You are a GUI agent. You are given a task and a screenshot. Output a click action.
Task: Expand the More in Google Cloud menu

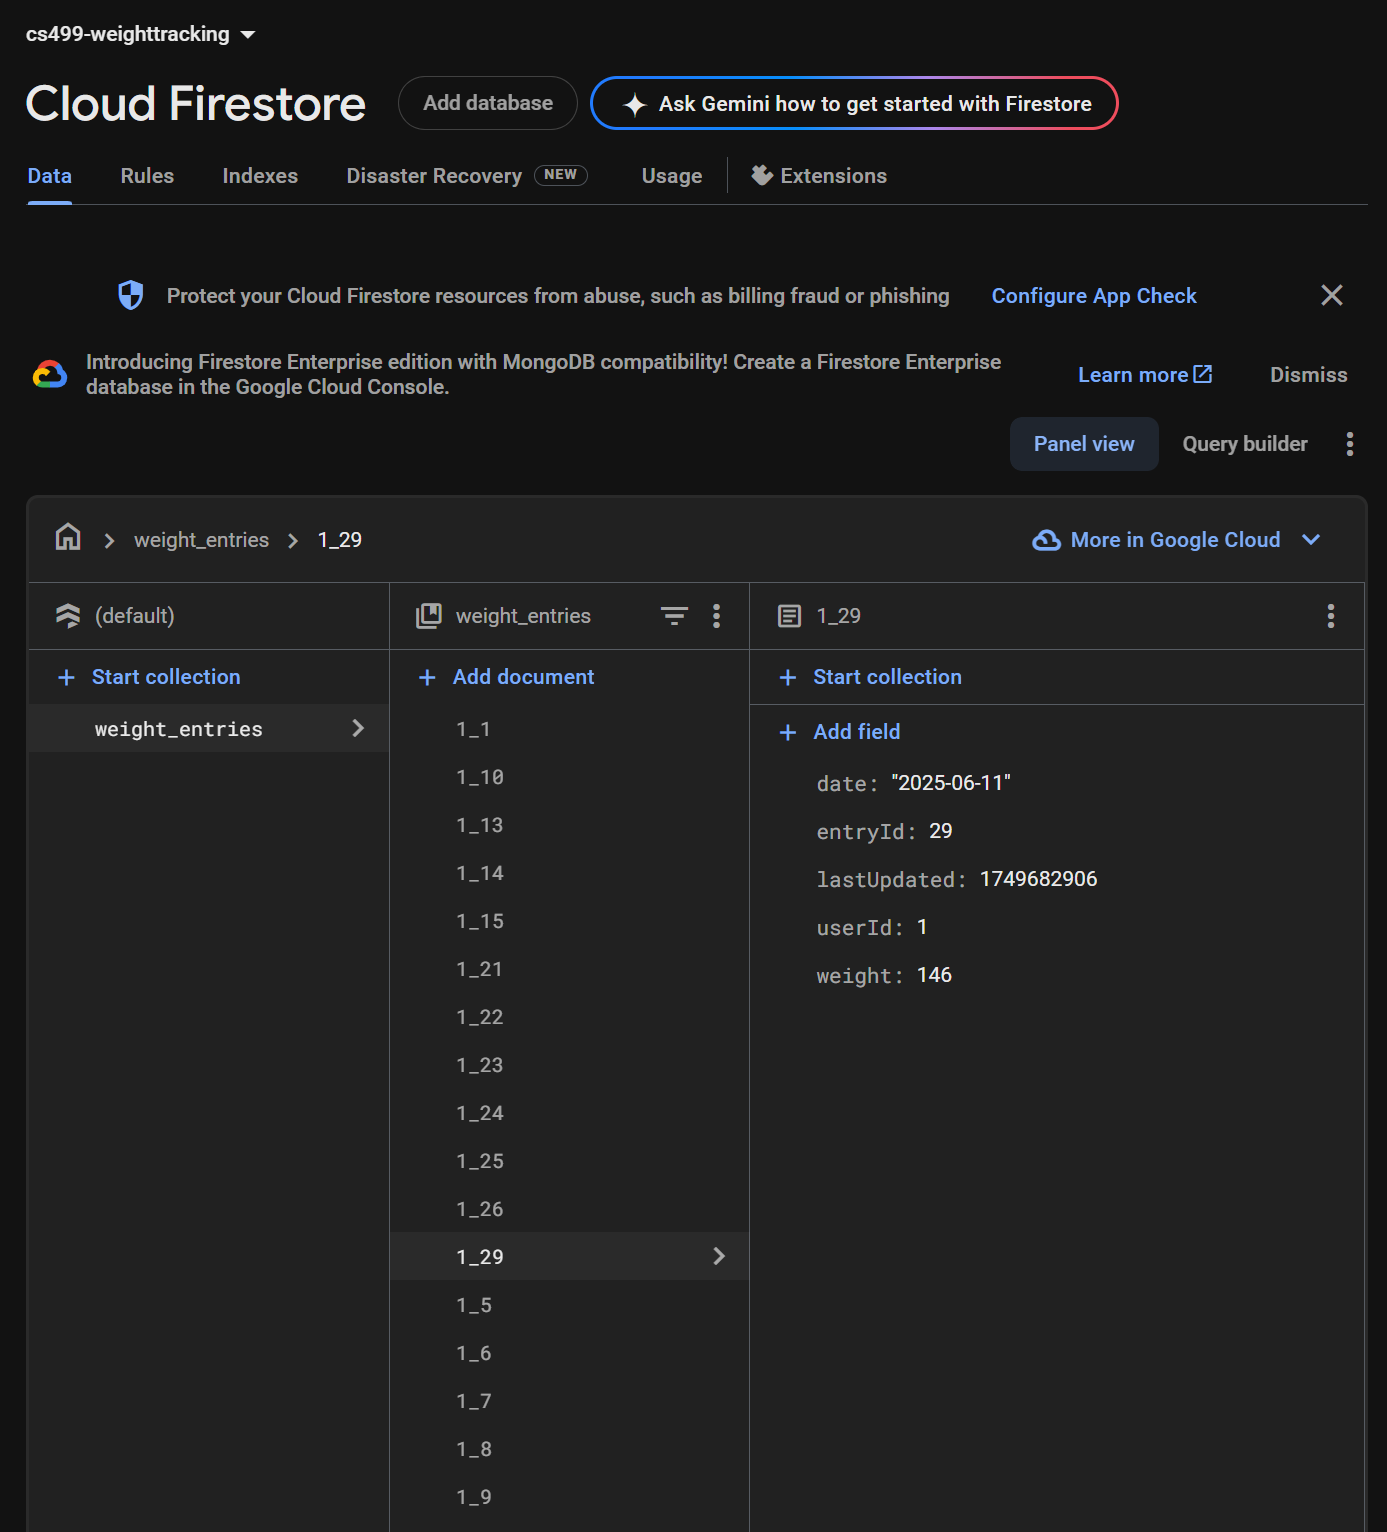[1176, 540]
